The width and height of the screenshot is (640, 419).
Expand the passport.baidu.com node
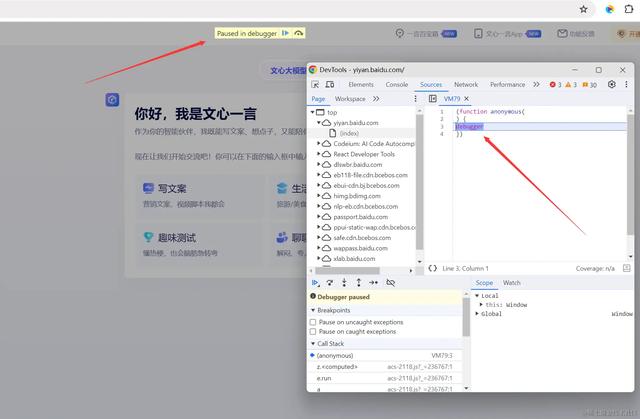click(318, 217)
